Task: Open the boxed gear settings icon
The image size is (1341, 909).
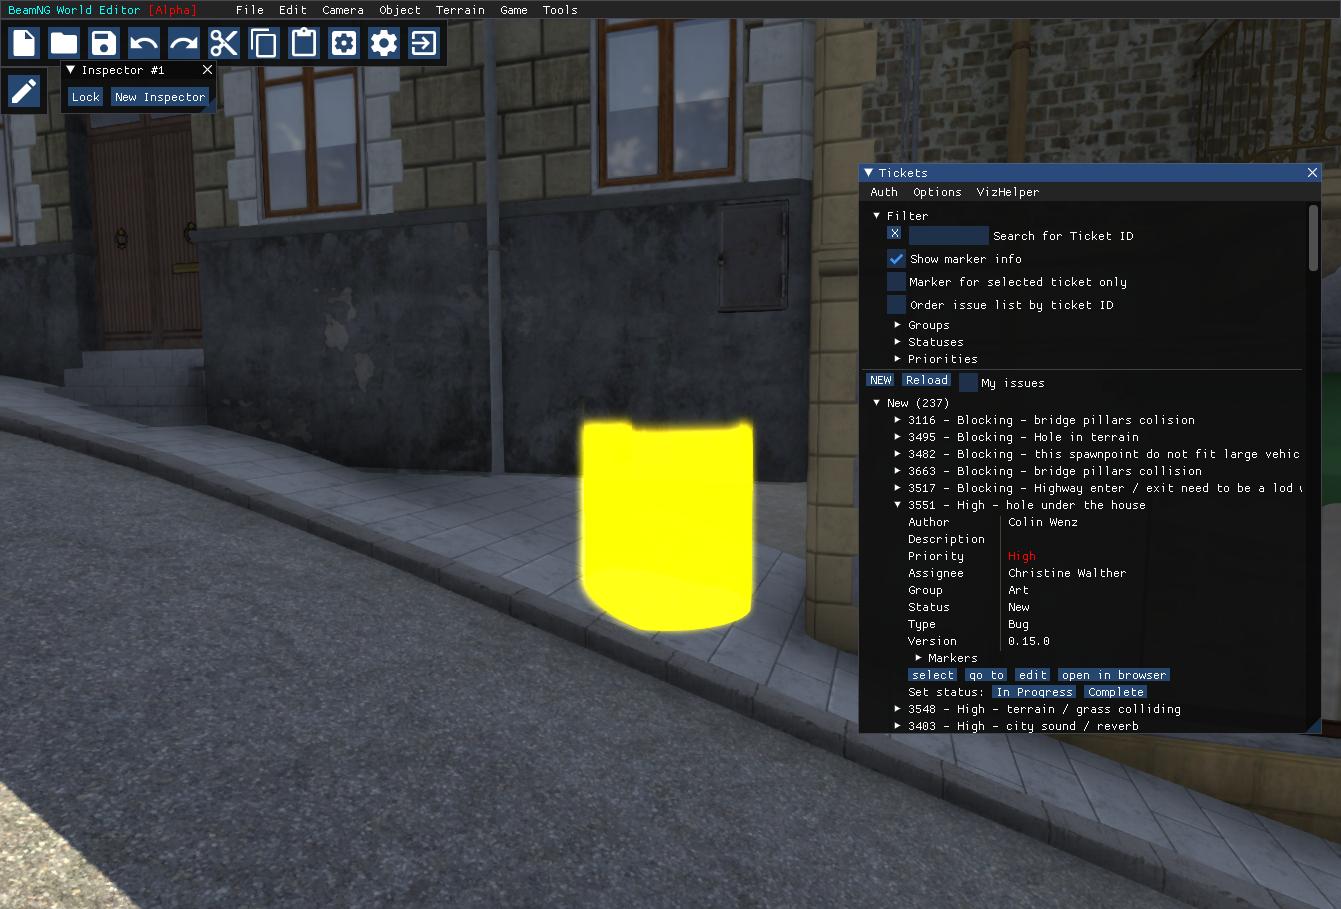Action: coord(344,43)
